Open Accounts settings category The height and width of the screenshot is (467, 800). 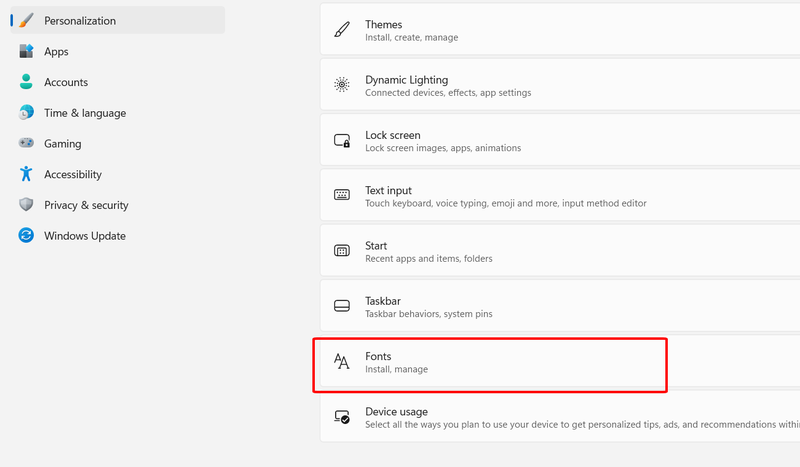[66, 82]
